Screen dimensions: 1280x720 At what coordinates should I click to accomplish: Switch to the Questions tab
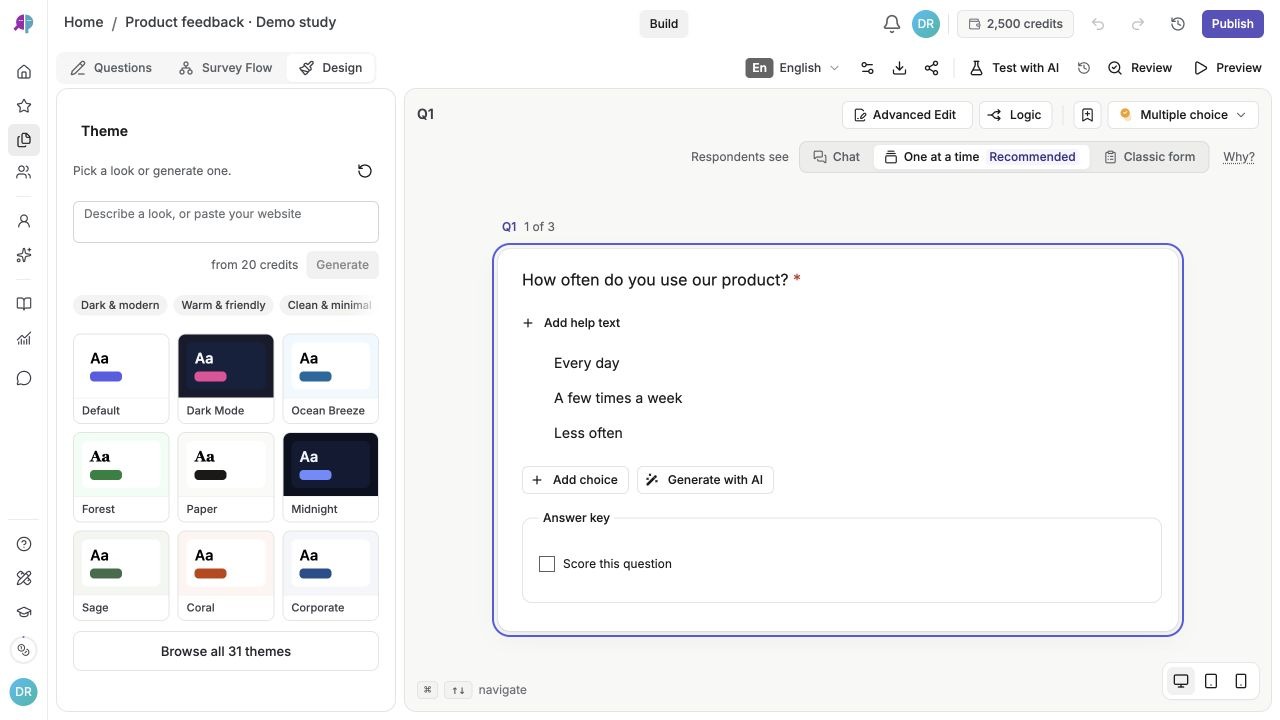[x=111, y=68]
